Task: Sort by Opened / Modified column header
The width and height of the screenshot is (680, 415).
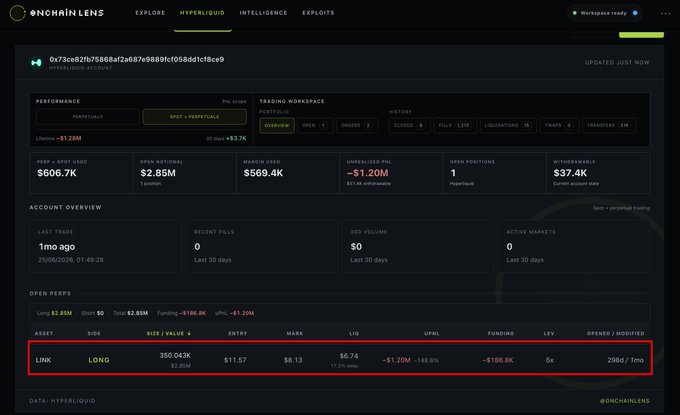Action: click(615, 333)
